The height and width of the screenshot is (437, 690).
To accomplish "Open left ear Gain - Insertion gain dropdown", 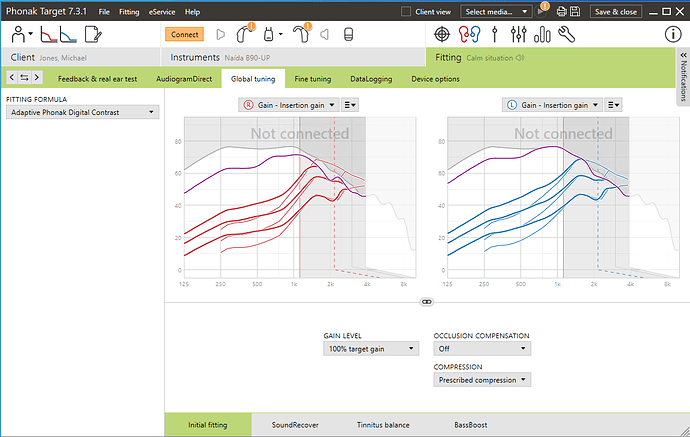I will click(x=552, y=105).
